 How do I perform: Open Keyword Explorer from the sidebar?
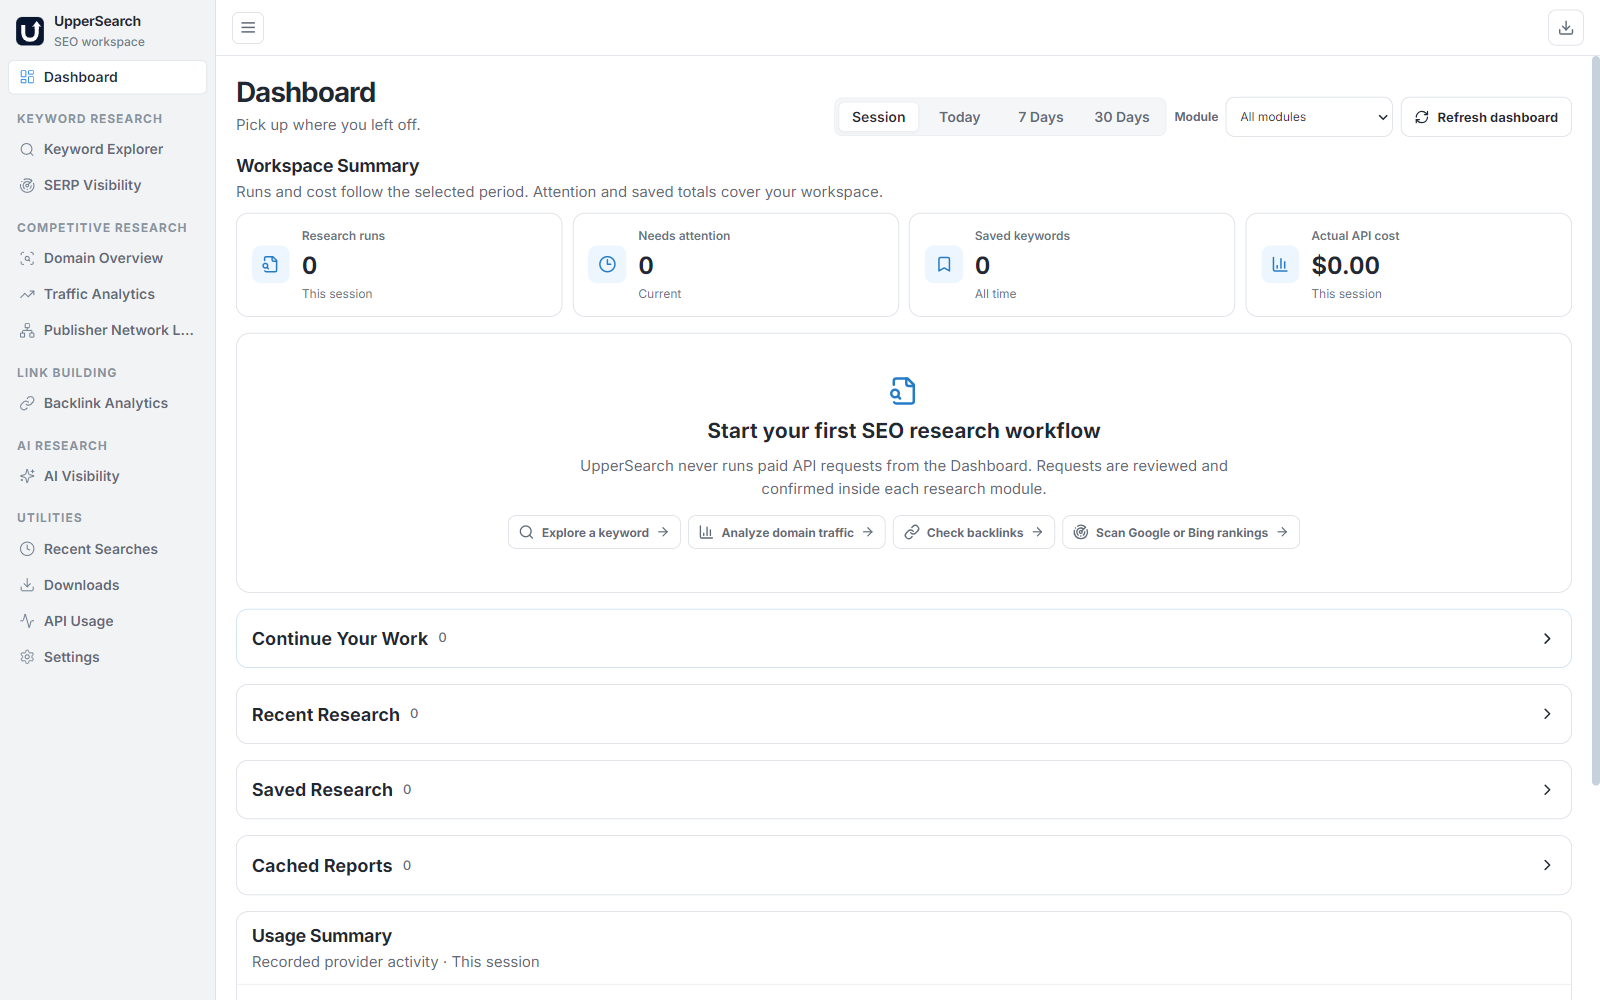(x=108, y=149)
